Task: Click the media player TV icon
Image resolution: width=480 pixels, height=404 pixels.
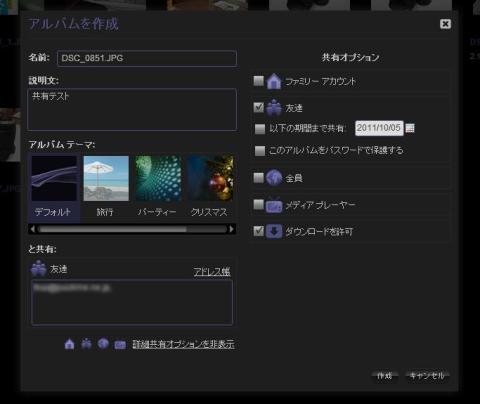Action: [274, 205]
